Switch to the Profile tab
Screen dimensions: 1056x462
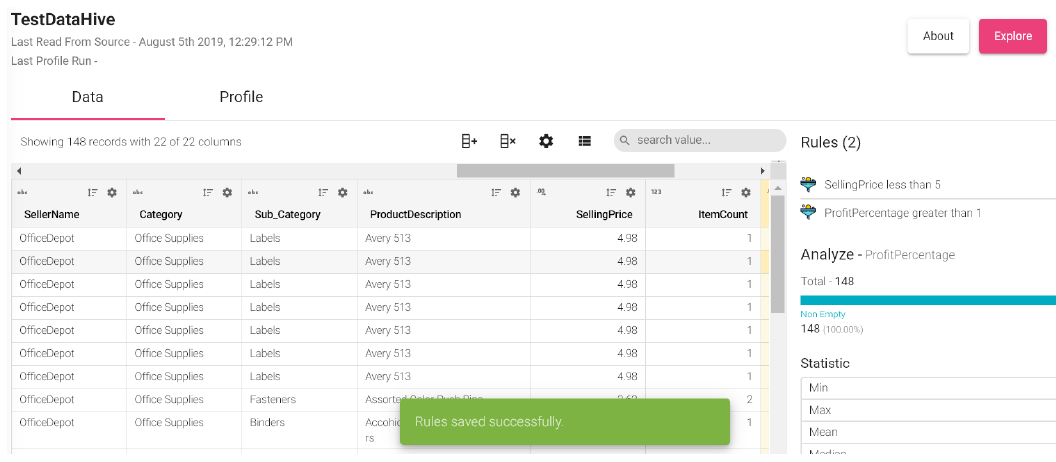pos(241,97)
